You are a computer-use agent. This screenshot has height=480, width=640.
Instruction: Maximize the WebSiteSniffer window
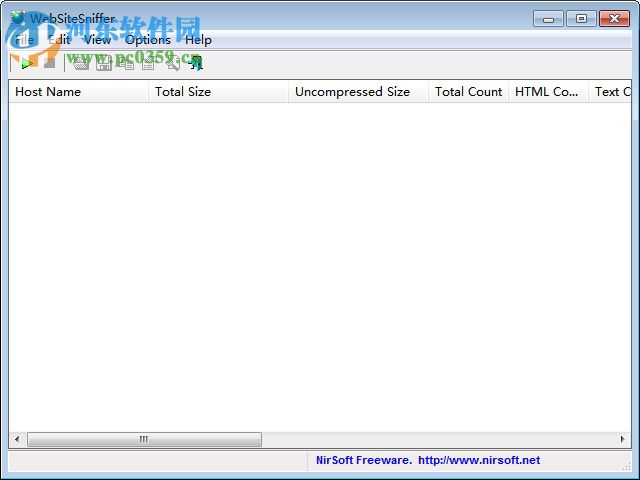click(x=581, y=19)
